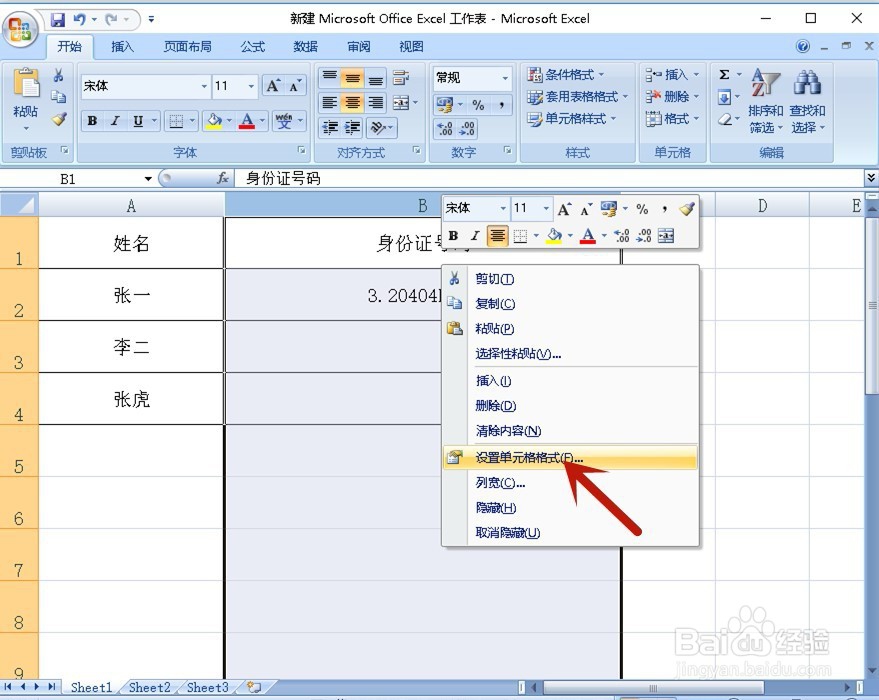Increase indent in alignment group
This screenshot has height=700, width=879.
(x=353, y=128)
